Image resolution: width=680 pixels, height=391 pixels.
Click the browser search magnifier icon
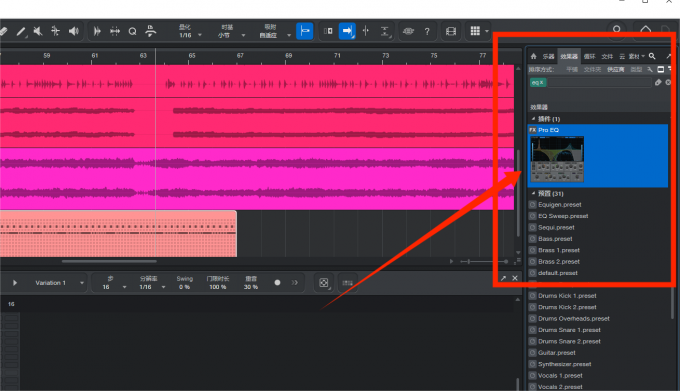[652, 56]
